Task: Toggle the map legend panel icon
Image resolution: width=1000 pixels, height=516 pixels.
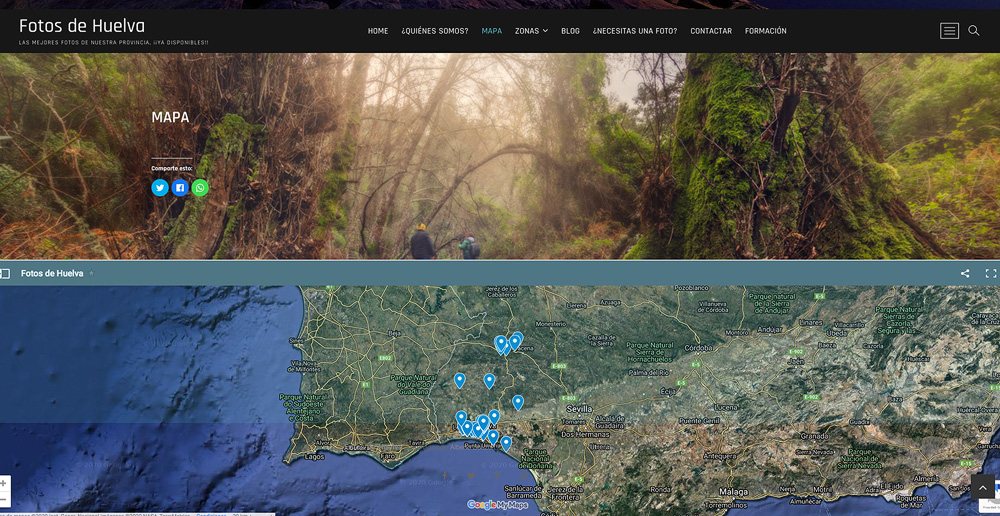Action: coord(5,274)
